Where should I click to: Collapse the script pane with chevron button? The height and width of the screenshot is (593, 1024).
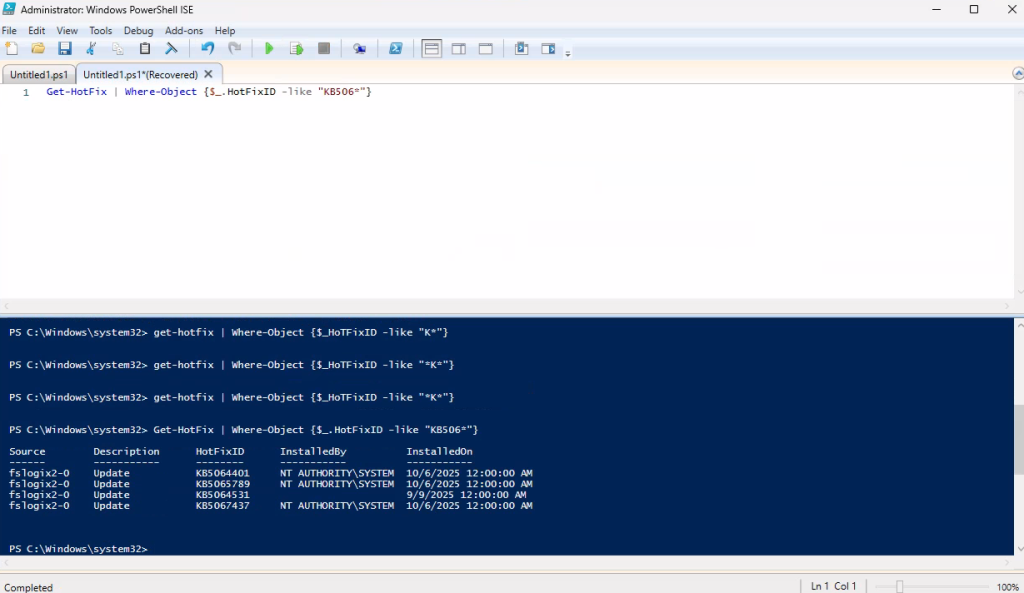pos(1016,74)
